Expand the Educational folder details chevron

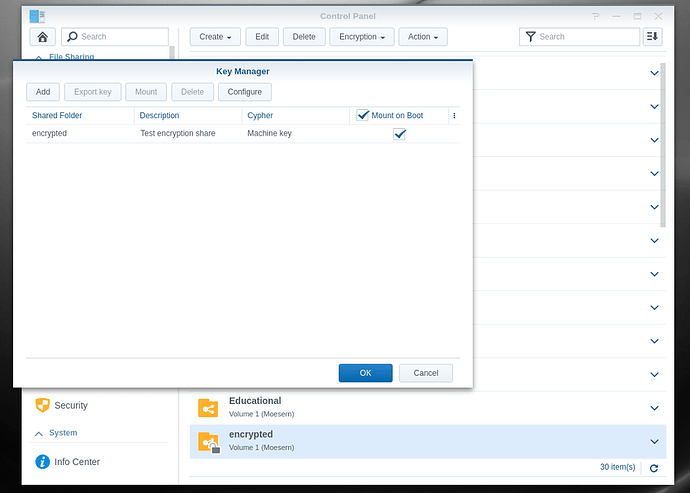tap(654, 408)
